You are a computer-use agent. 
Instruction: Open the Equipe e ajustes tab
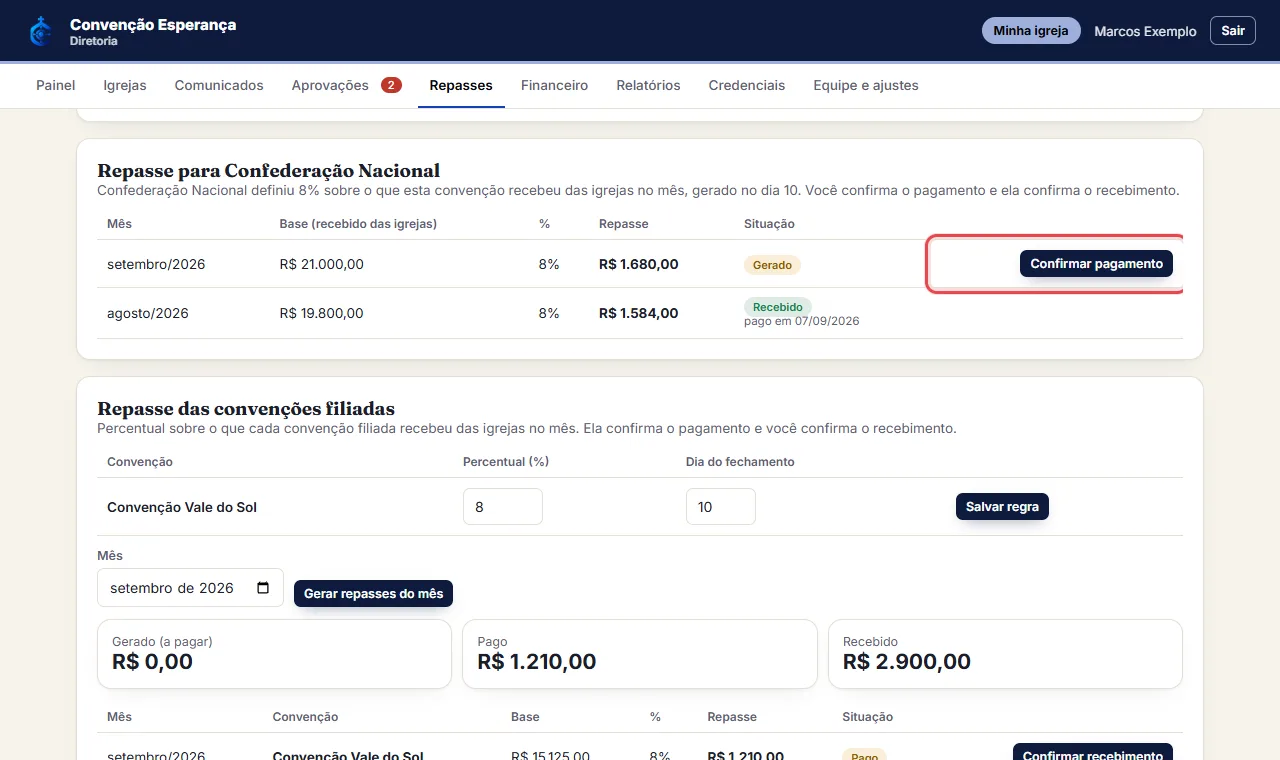pyautogui.click(x=866, y=85)
